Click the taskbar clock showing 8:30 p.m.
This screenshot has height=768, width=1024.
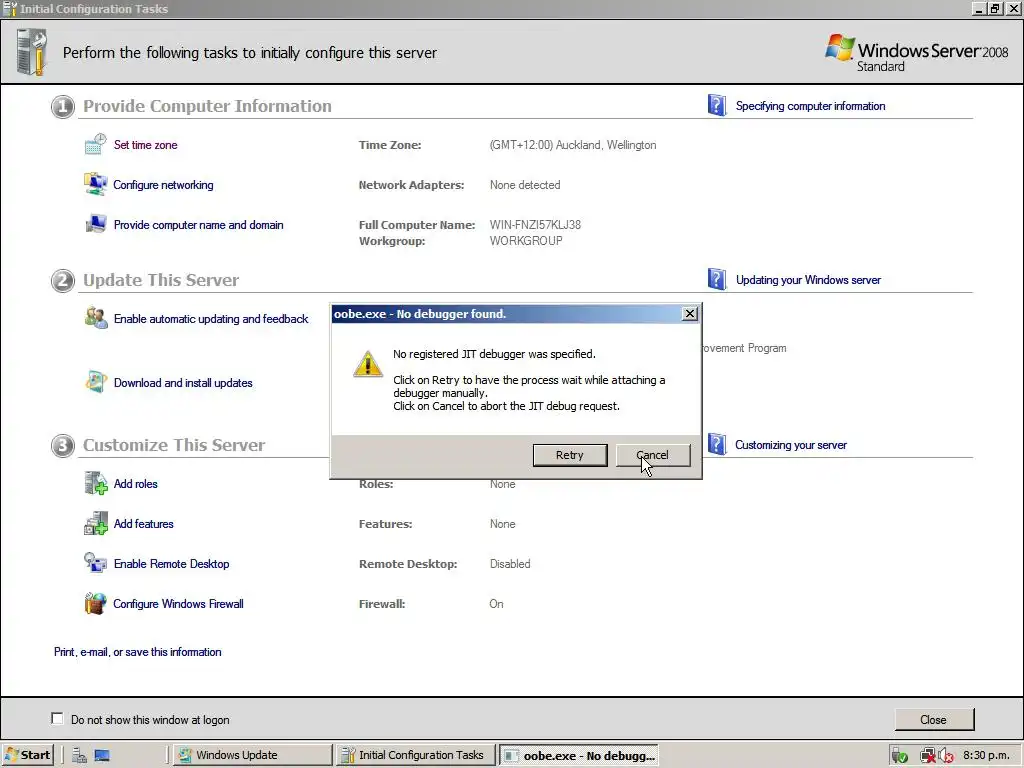(986, 756)
